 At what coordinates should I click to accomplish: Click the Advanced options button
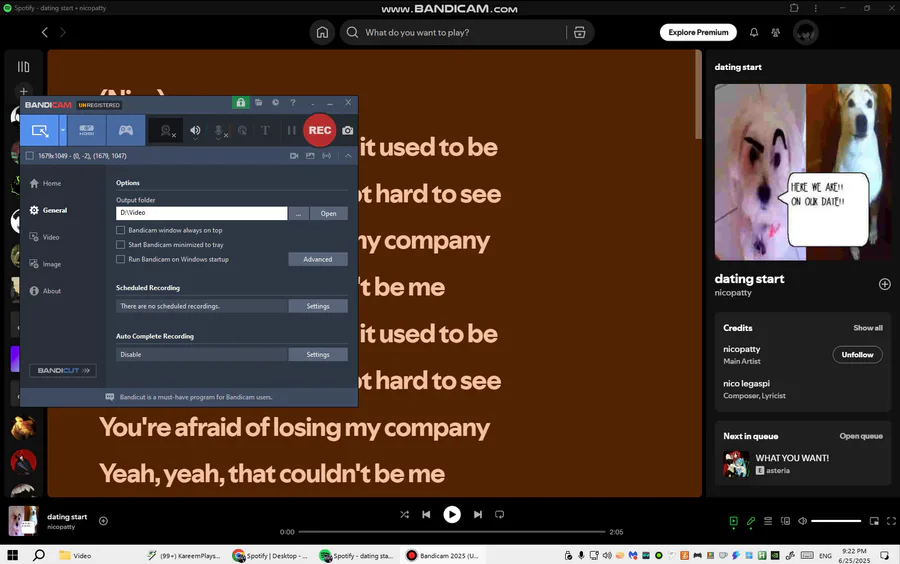tap(317, 259)
